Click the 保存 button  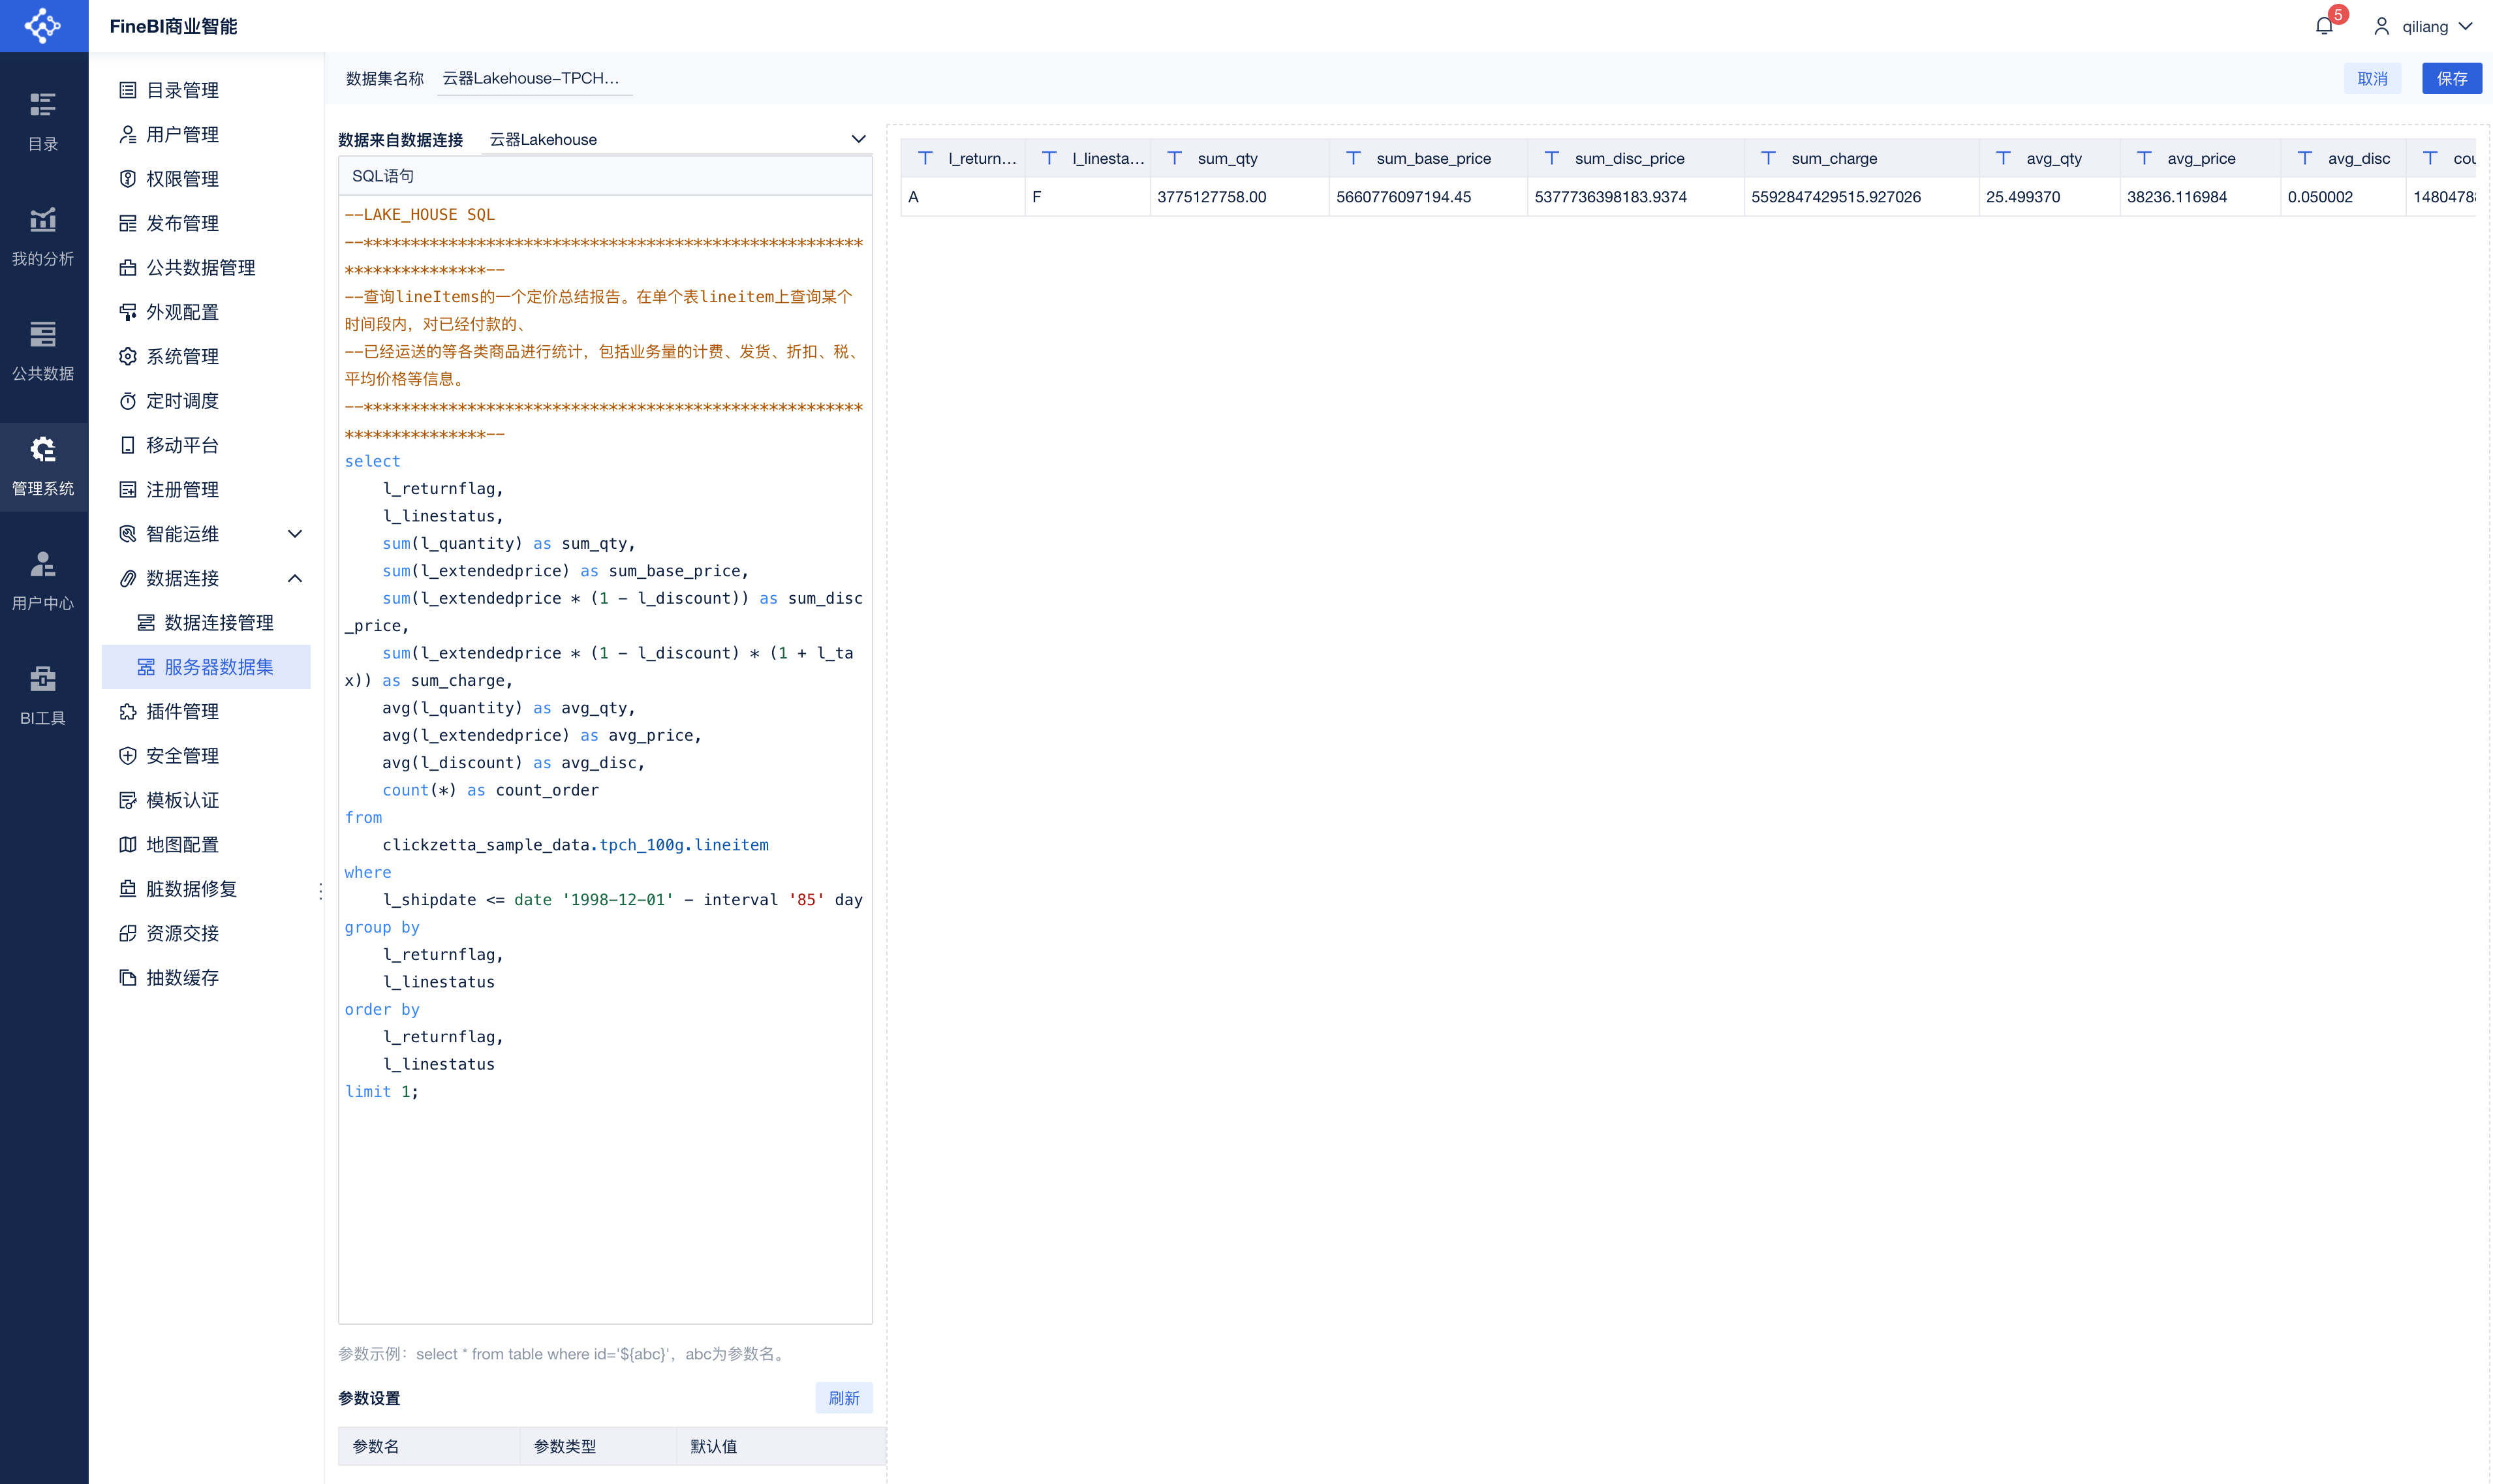[2451, 78]
